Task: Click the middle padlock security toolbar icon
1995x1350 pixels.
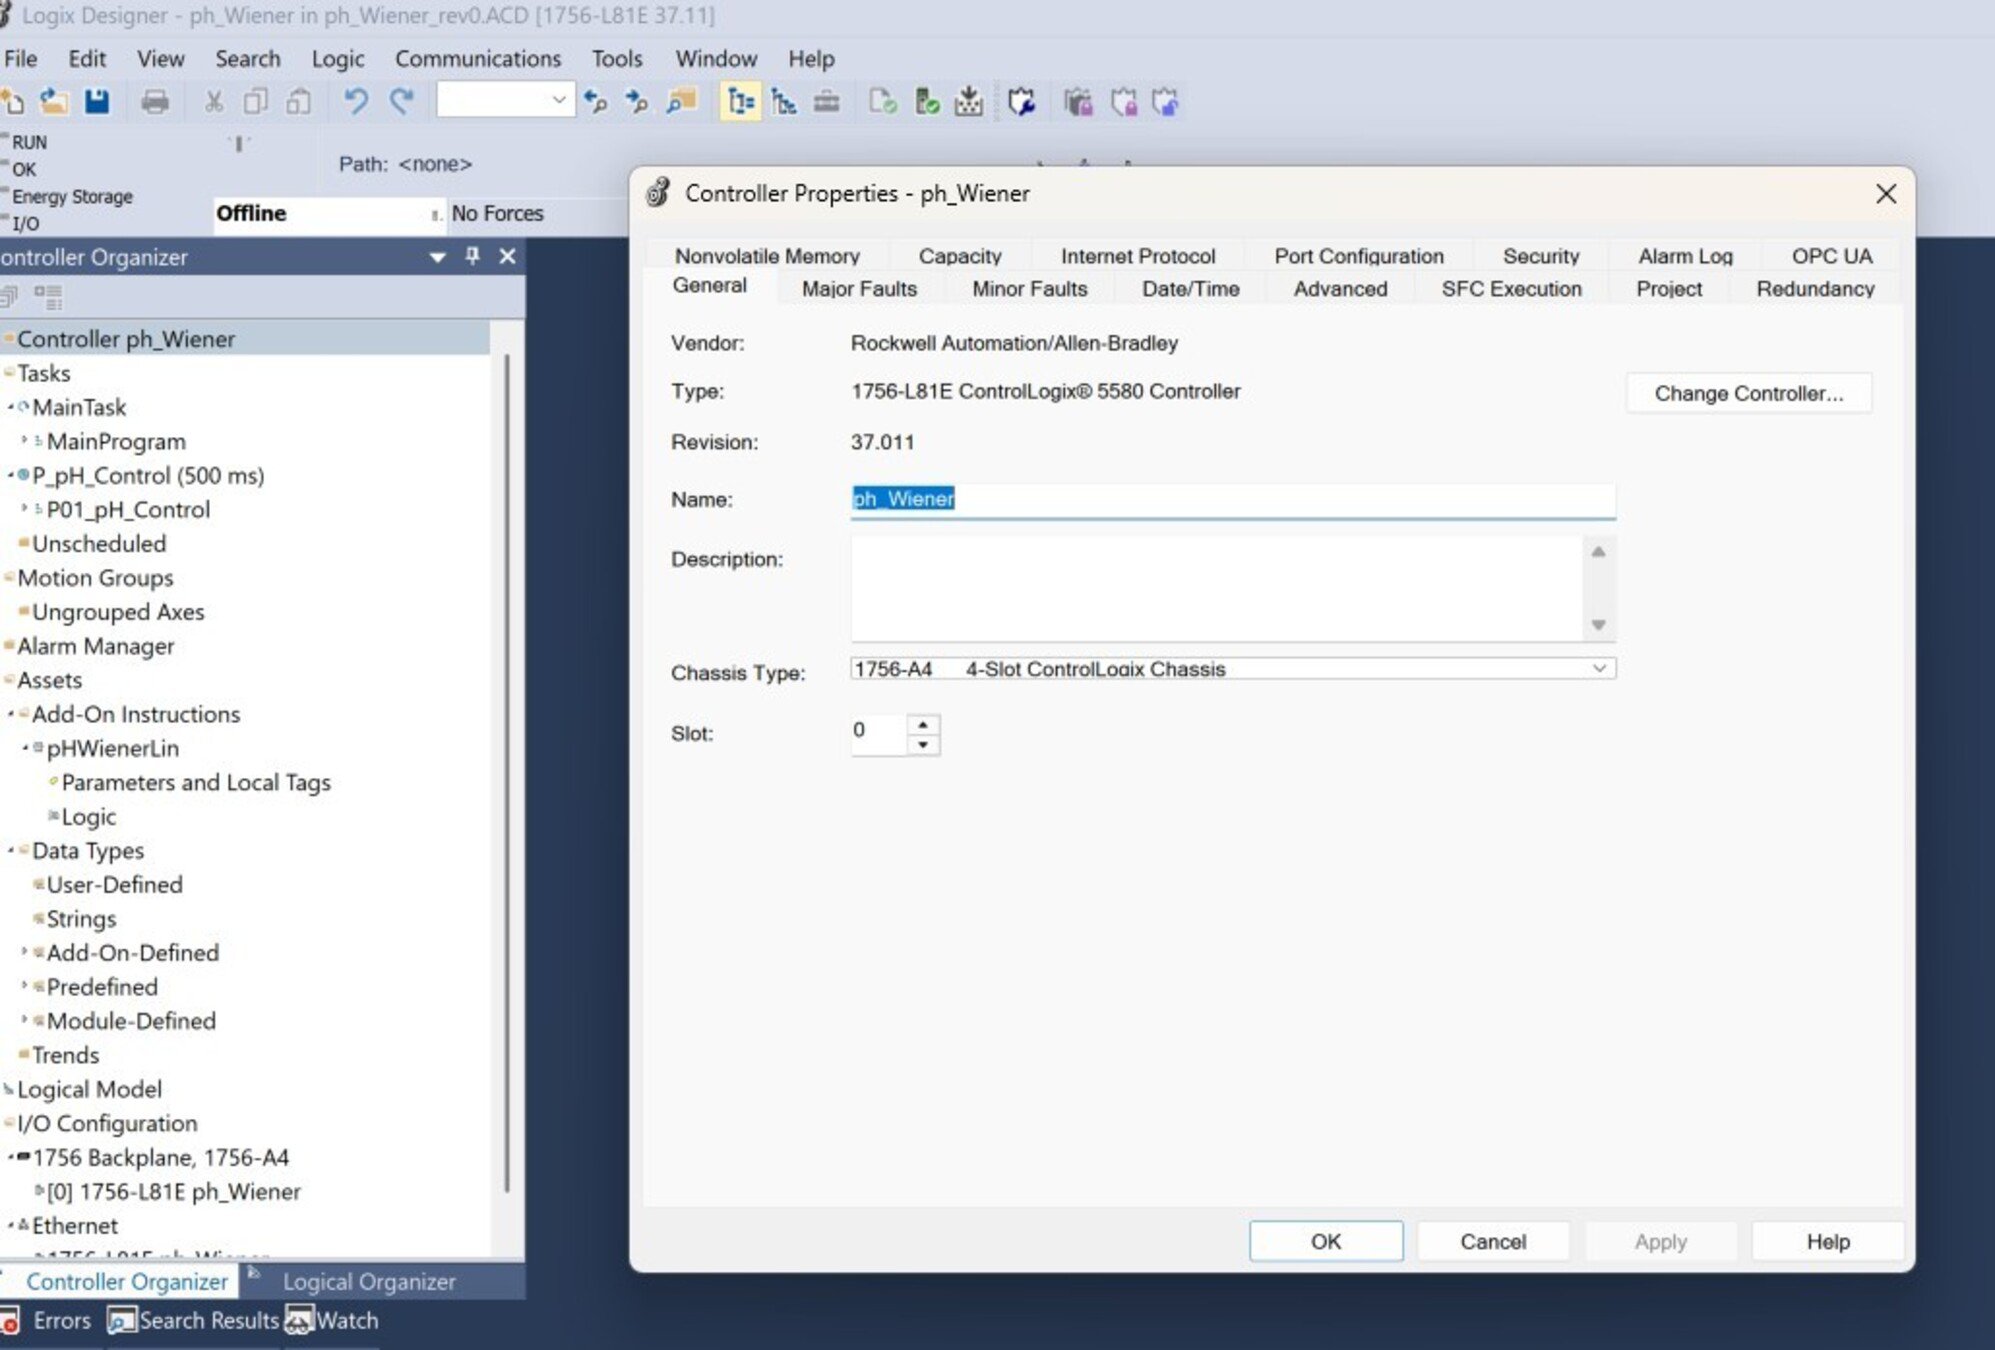Action: point(1123,102)
